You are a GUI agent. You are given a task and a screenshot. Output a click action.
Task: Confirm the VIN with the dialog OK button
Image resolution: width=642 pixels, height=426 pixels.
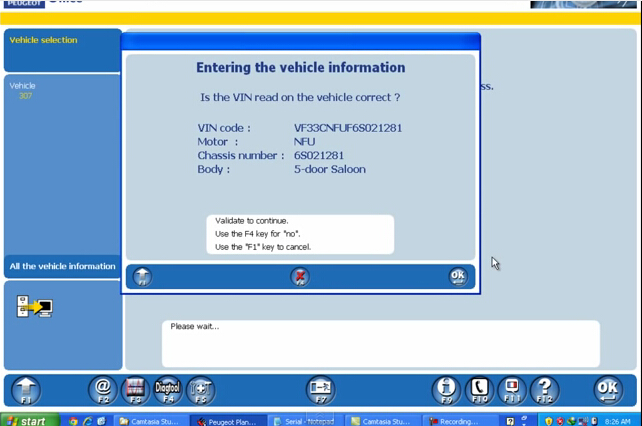(458, 277)
